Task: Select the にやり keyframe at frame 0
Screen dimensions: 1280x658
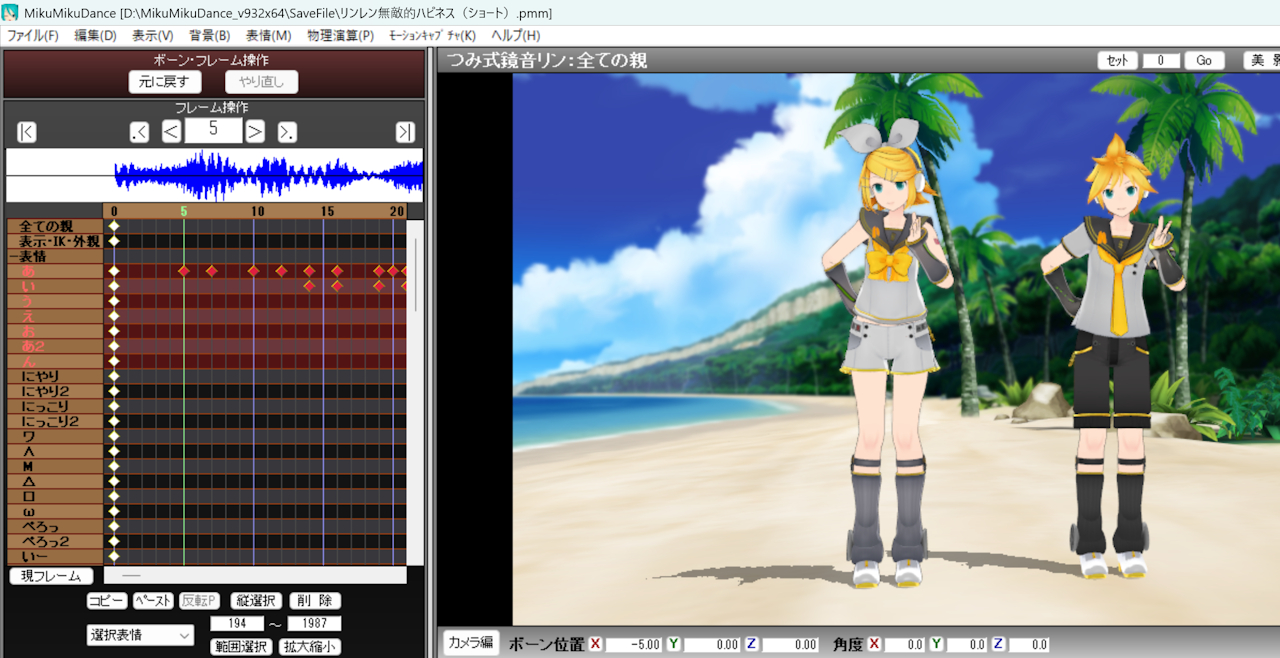Action: tap(114, 376)
